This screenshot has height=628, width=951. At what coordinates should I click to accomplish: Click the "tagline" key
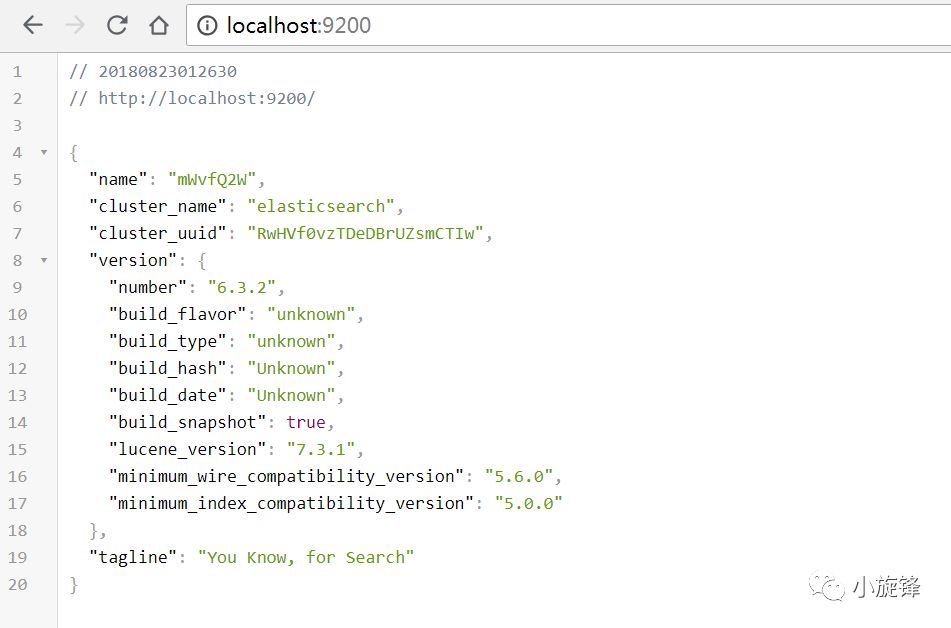tap(133, 558)
